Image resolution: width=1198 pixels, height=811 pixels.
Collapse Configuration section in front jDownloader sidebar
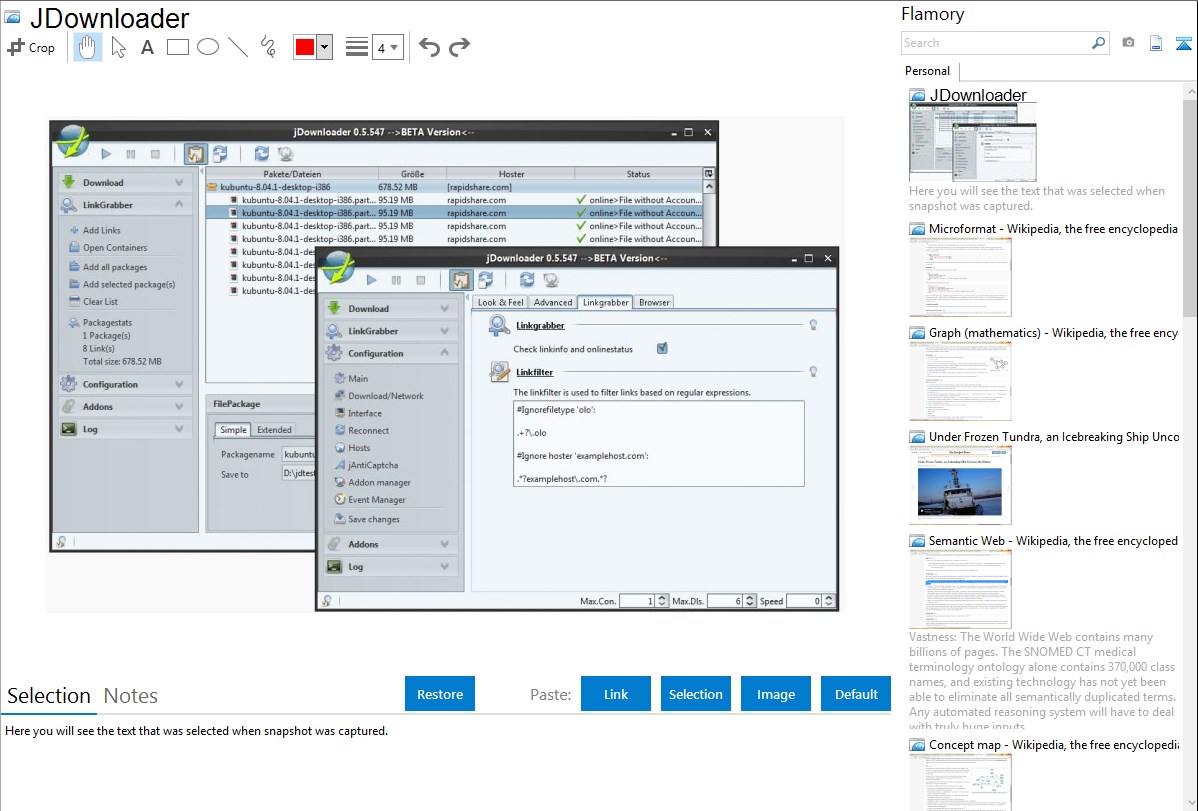pyautogui.click(x=390, y=353)
